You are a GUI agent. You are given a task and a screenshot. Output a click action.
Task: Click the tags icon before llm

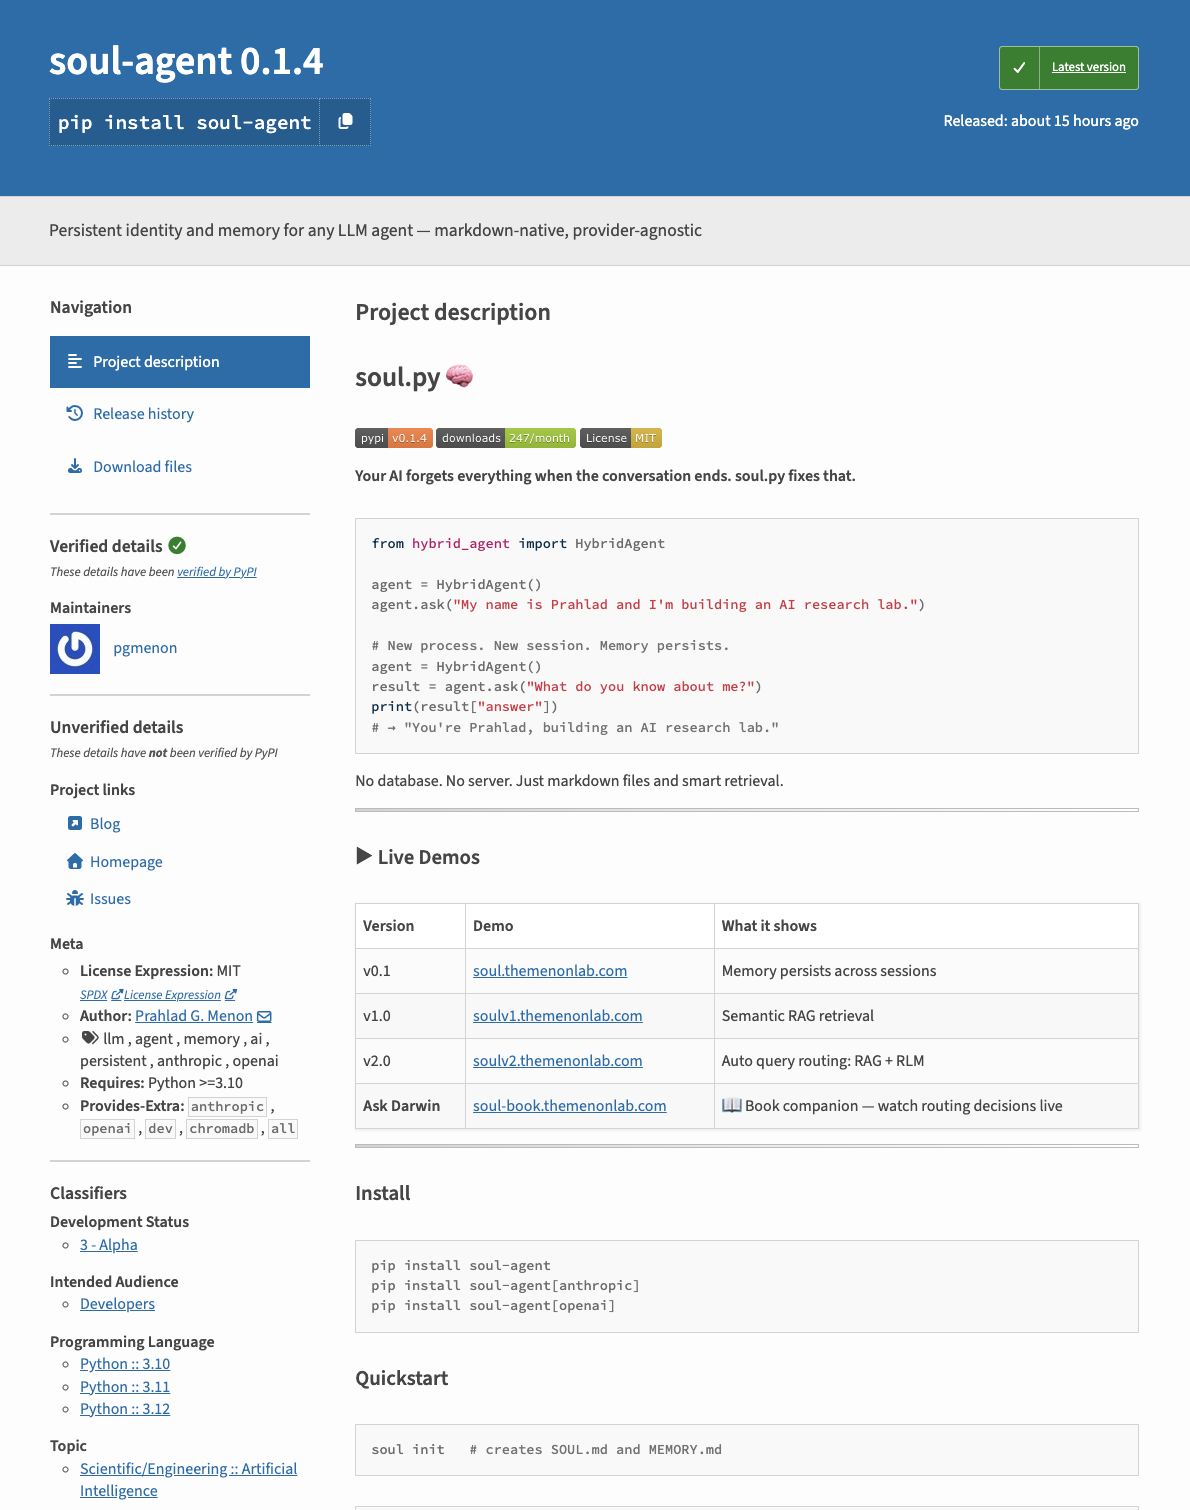pos(90,1038)
